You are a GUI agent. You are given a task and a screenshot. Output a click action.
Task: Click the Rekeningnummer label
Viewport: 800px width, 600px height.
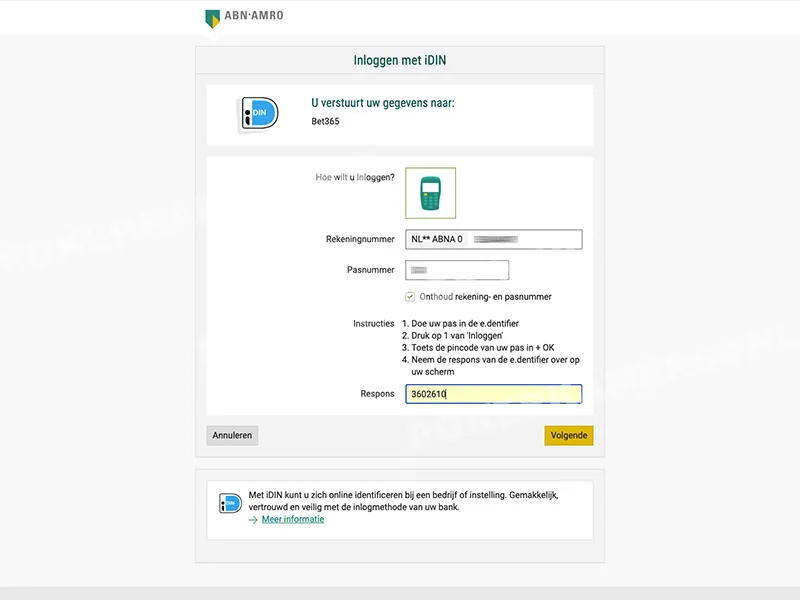(360, 239)
